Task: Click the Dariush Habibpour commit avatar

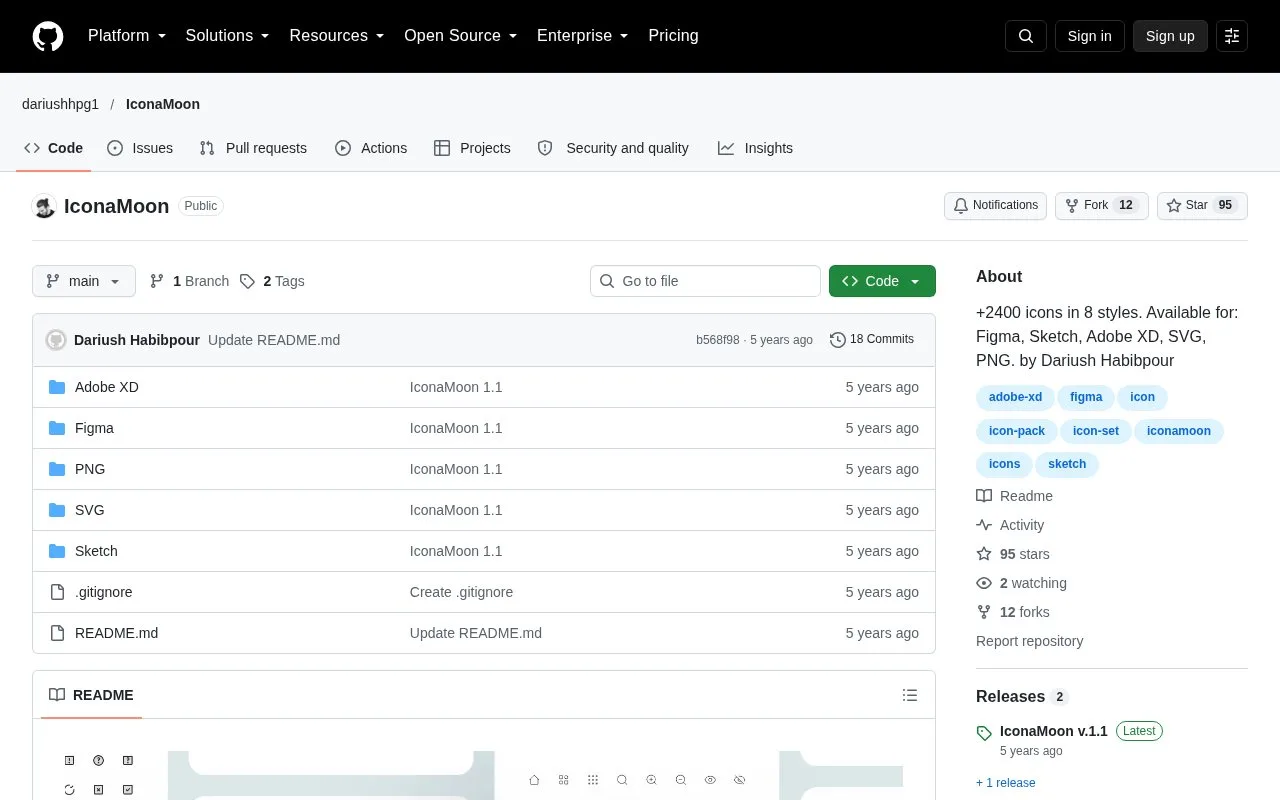Action: 56,340
